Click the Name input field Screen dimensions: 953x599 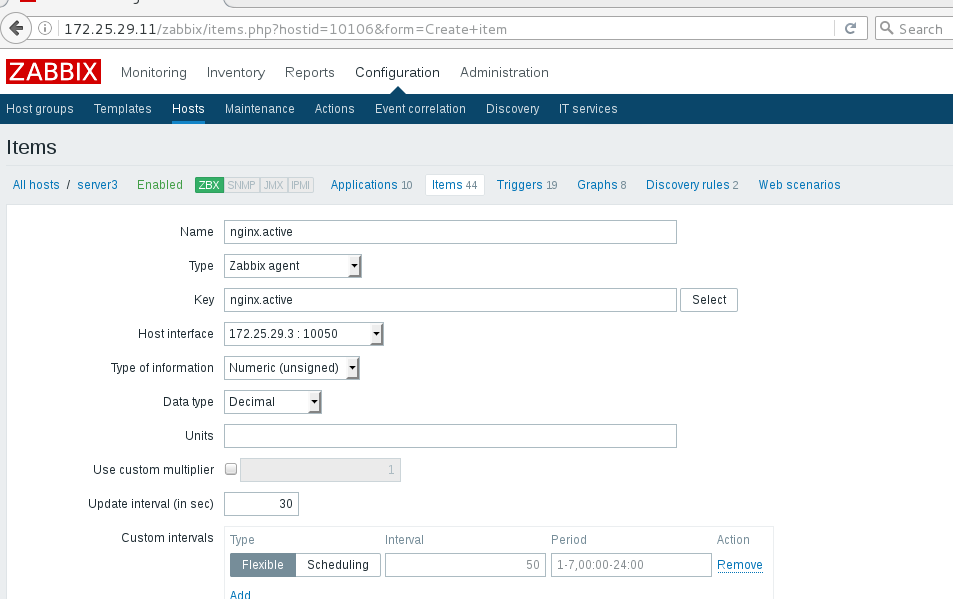450,232
